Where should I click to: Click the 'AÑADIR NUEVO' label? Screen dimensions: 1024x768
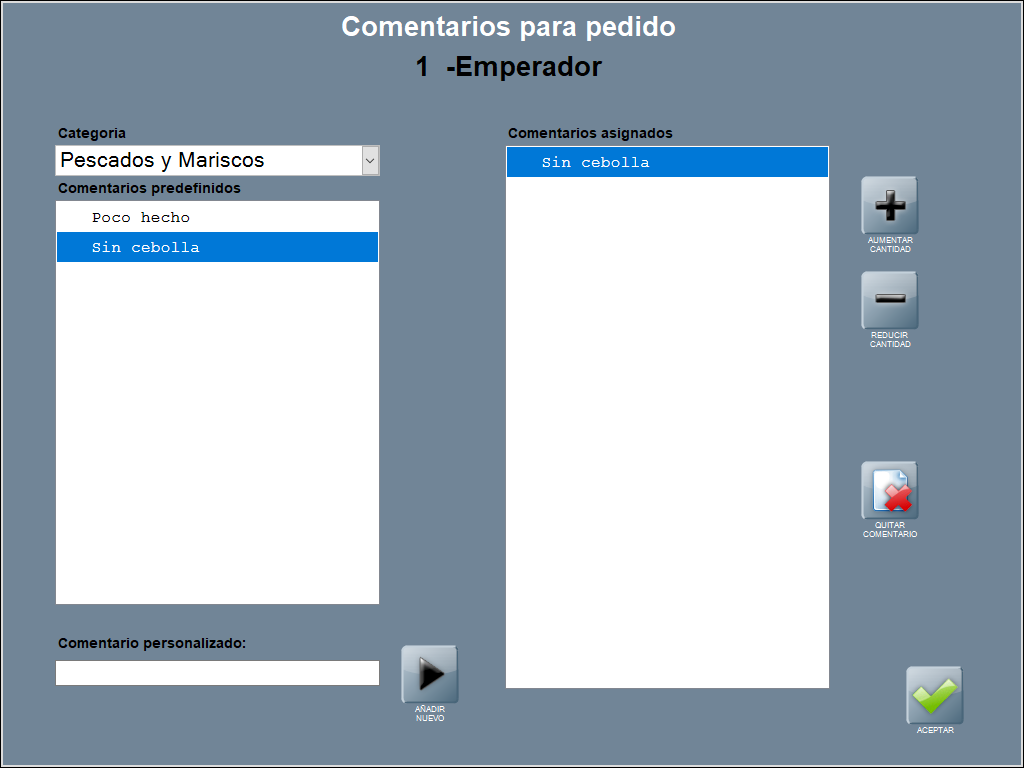(x=430, y=713)
